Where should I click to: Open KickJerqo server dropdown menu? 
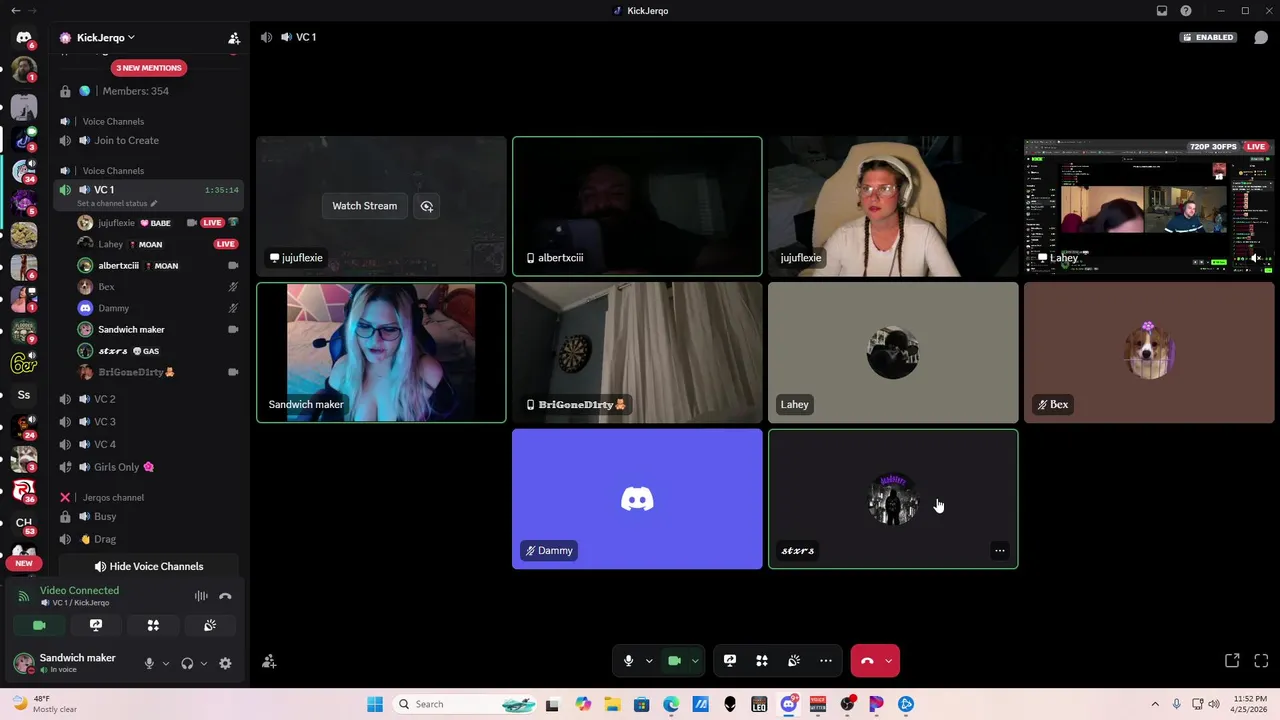click(104, 38)
